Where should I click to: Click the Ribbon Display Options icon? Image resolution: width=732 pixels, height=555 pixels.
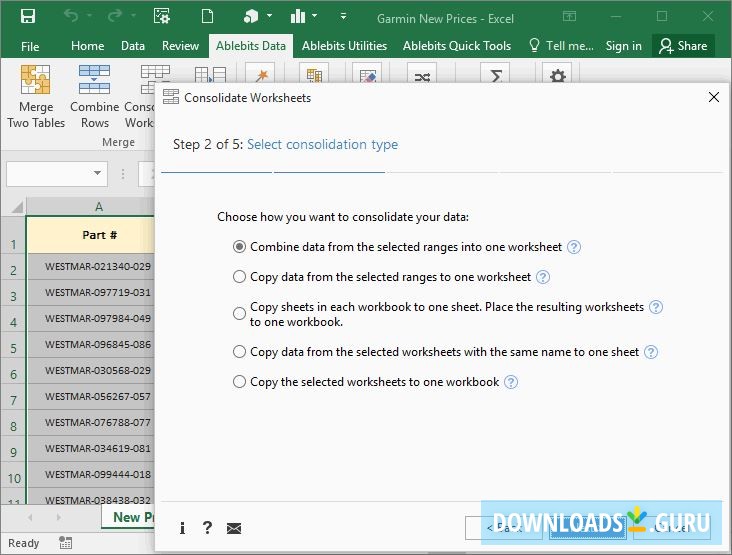(569, 17)
